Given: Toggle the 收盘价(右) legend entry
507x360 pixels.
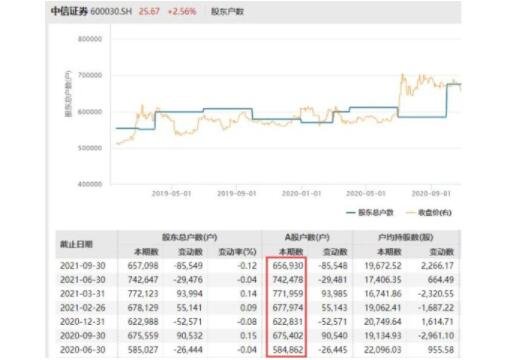Looking at the screenshot, I should (x=429, y=212).
